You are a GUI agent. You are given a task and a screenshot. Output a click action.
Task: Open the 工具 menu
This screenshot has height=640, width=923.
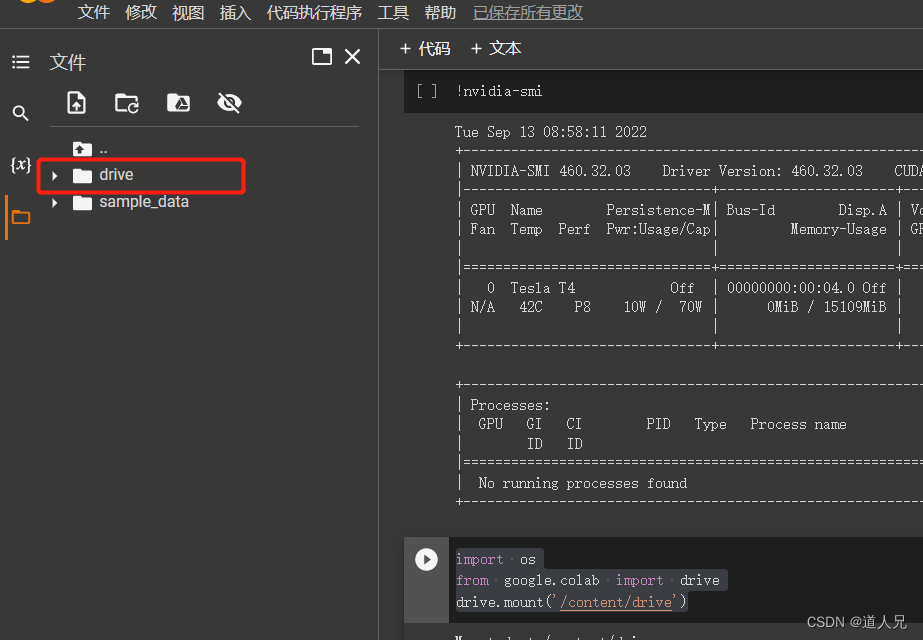[x=393, y=12]
